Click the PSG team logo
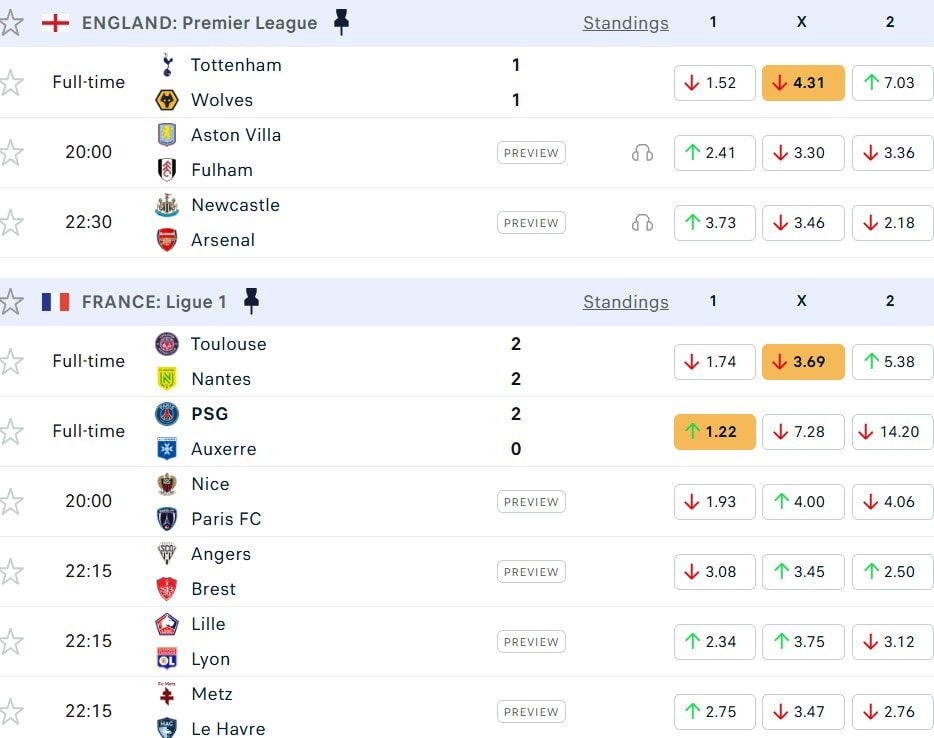 point(167,414)
